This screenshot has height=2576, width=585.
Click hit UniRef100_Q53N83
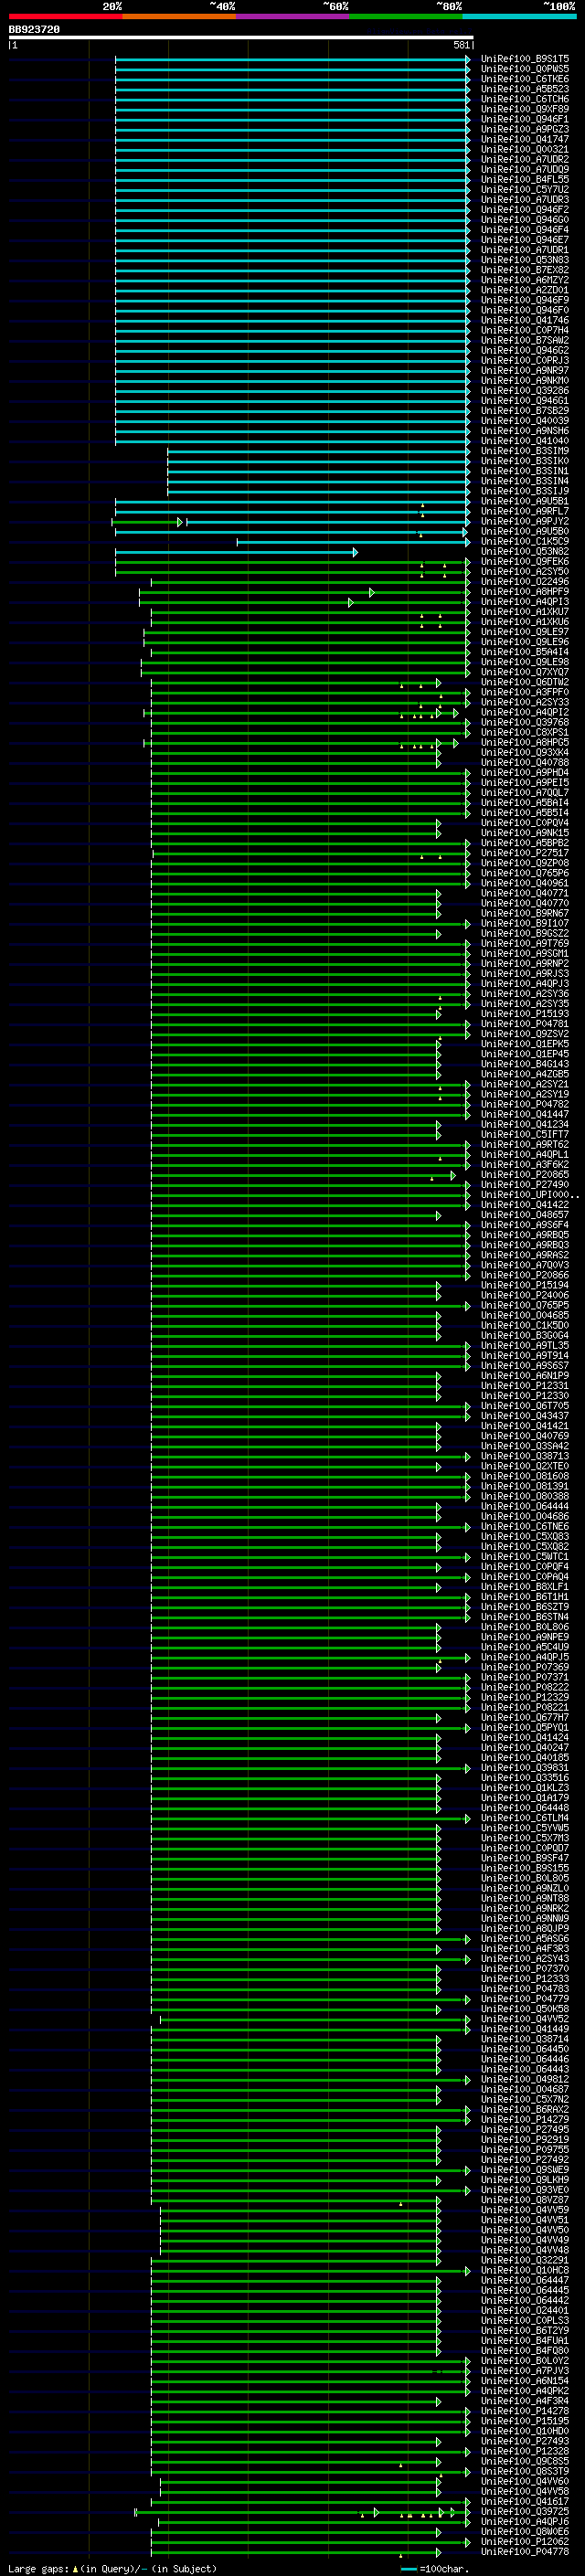pos(525,260)
